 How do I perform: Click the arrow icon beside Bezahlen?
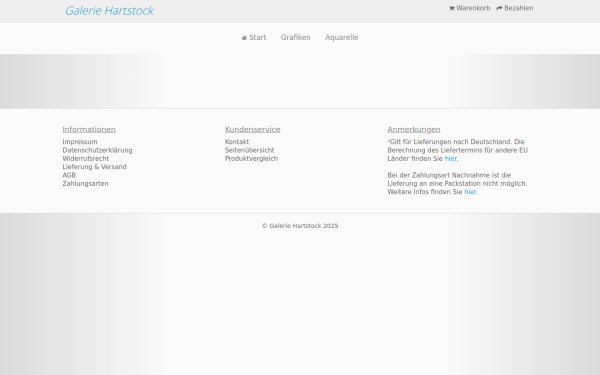pyautogui.click(x=499, y=8)
